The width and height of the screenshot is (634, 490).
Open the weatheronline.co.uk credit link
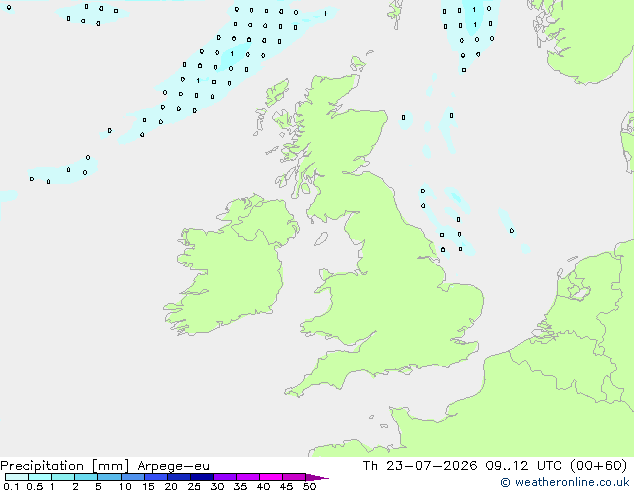click(x=565, y=482)
